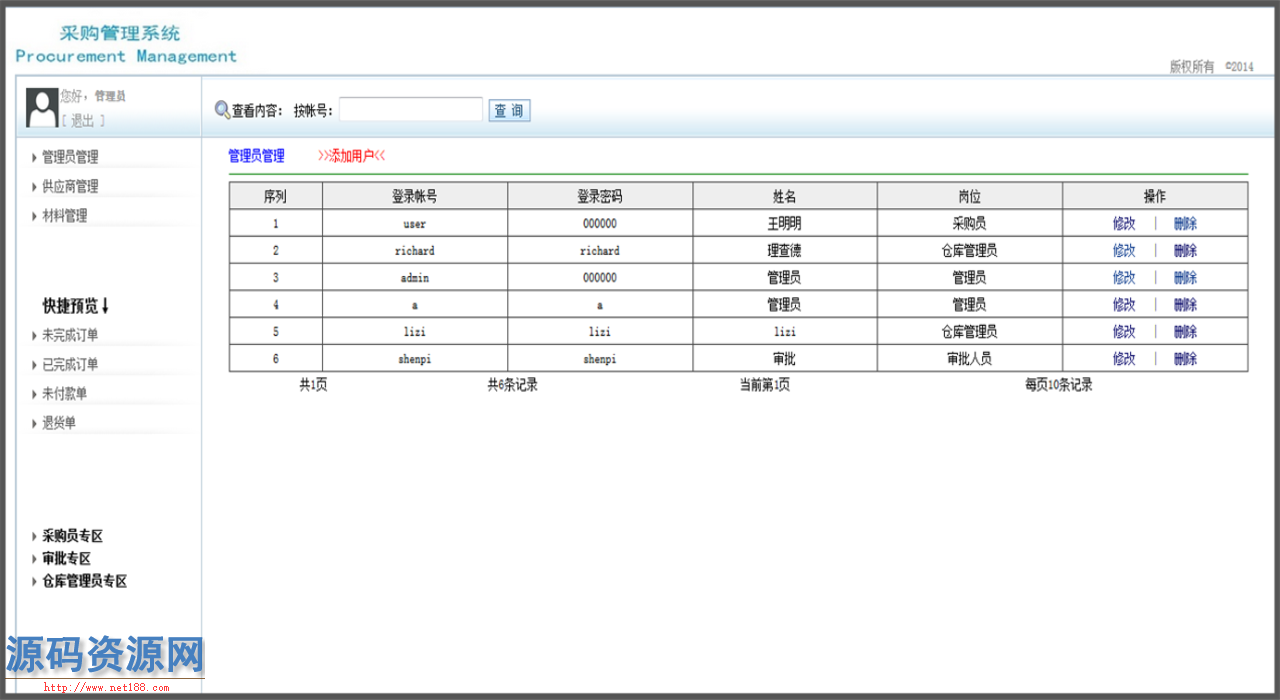Screen dimensions: 1280x700
Task: Open 未付款单 in sidebar
Action: pyautogui.click(x=63, y=394)
